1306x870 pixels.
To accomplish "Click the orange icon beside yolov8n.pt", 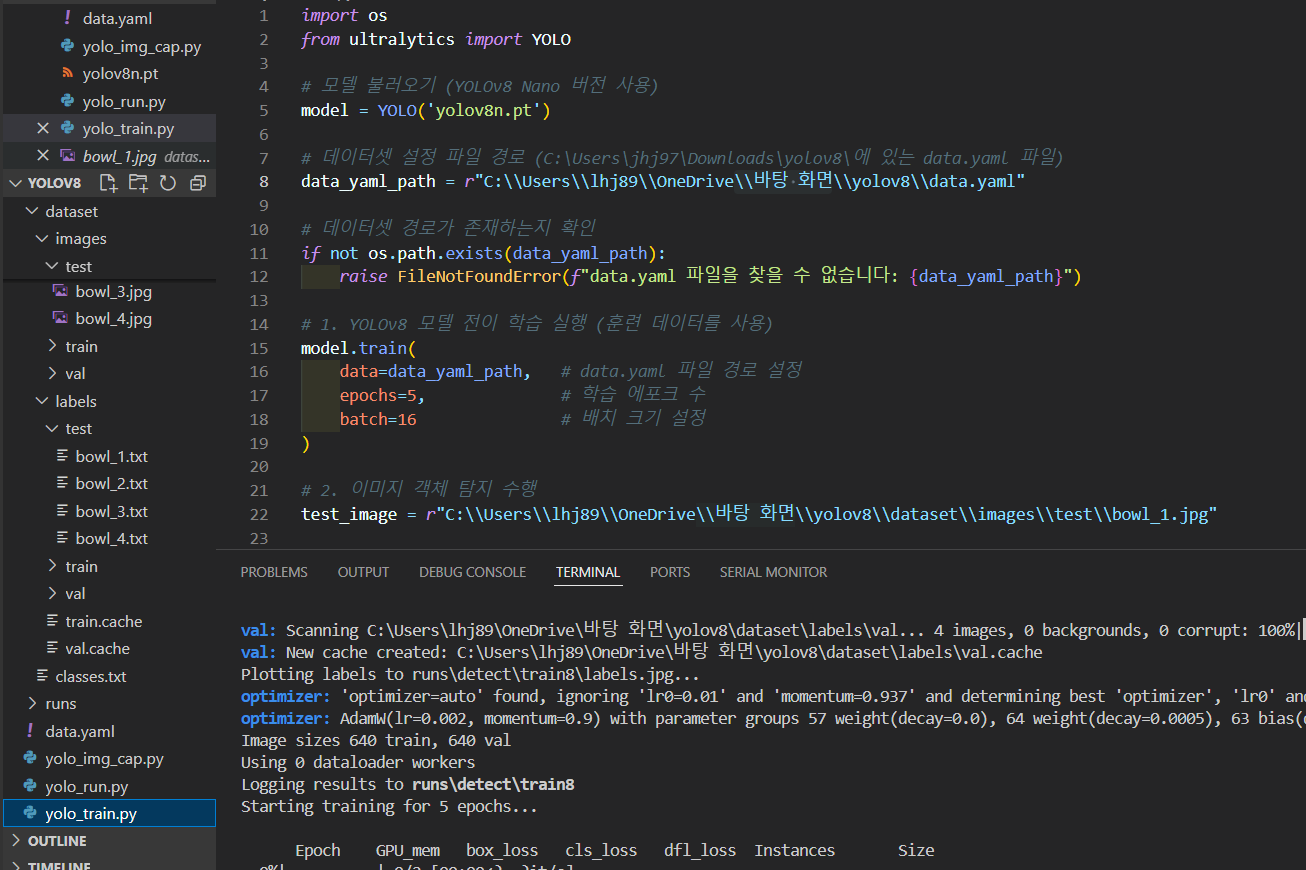I will click(x=67, y=73).
